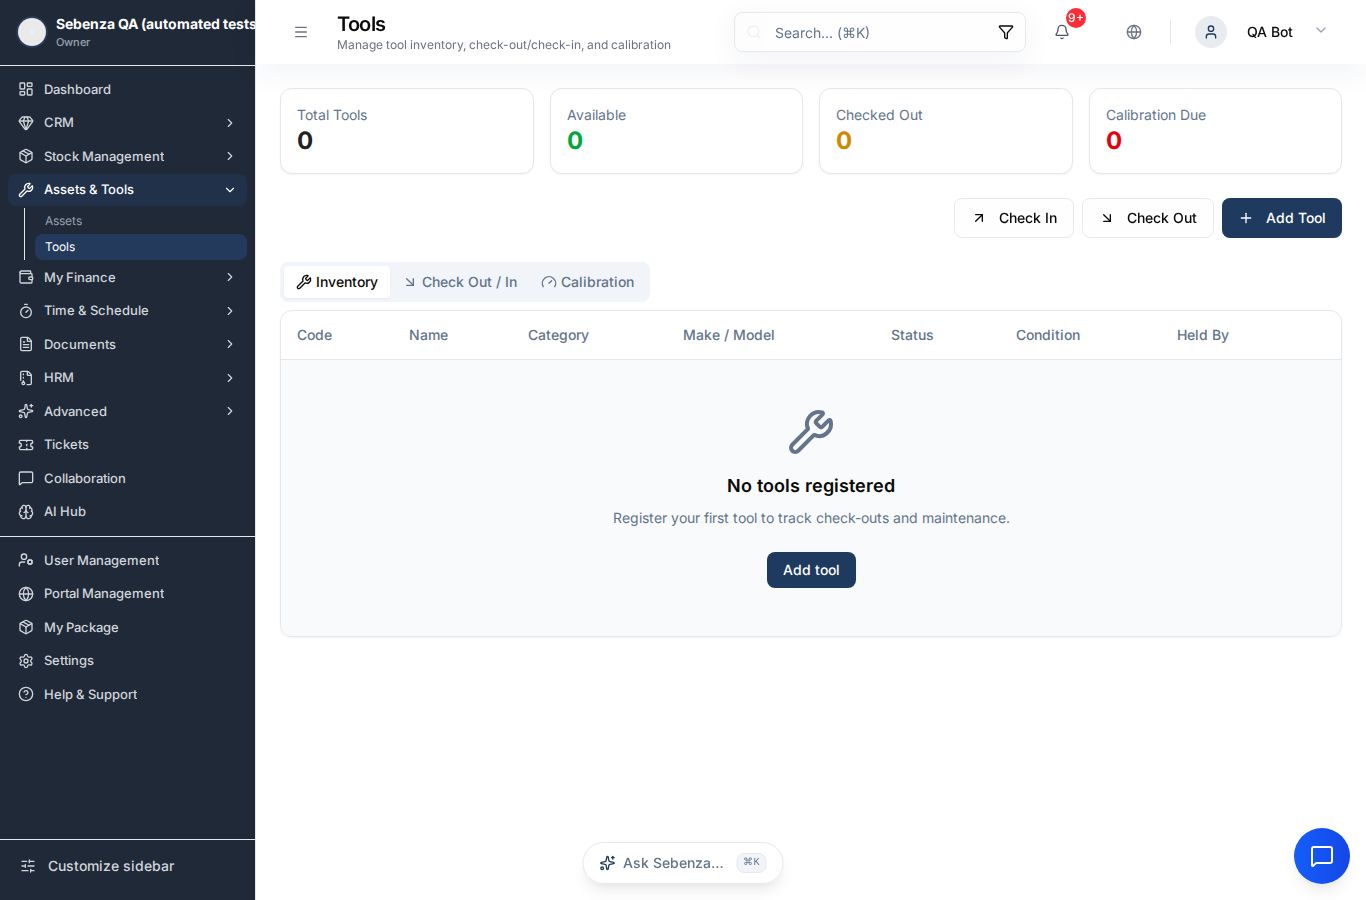
Task: Collapse the Assets & Tools chevron
Action: point(230,189)
